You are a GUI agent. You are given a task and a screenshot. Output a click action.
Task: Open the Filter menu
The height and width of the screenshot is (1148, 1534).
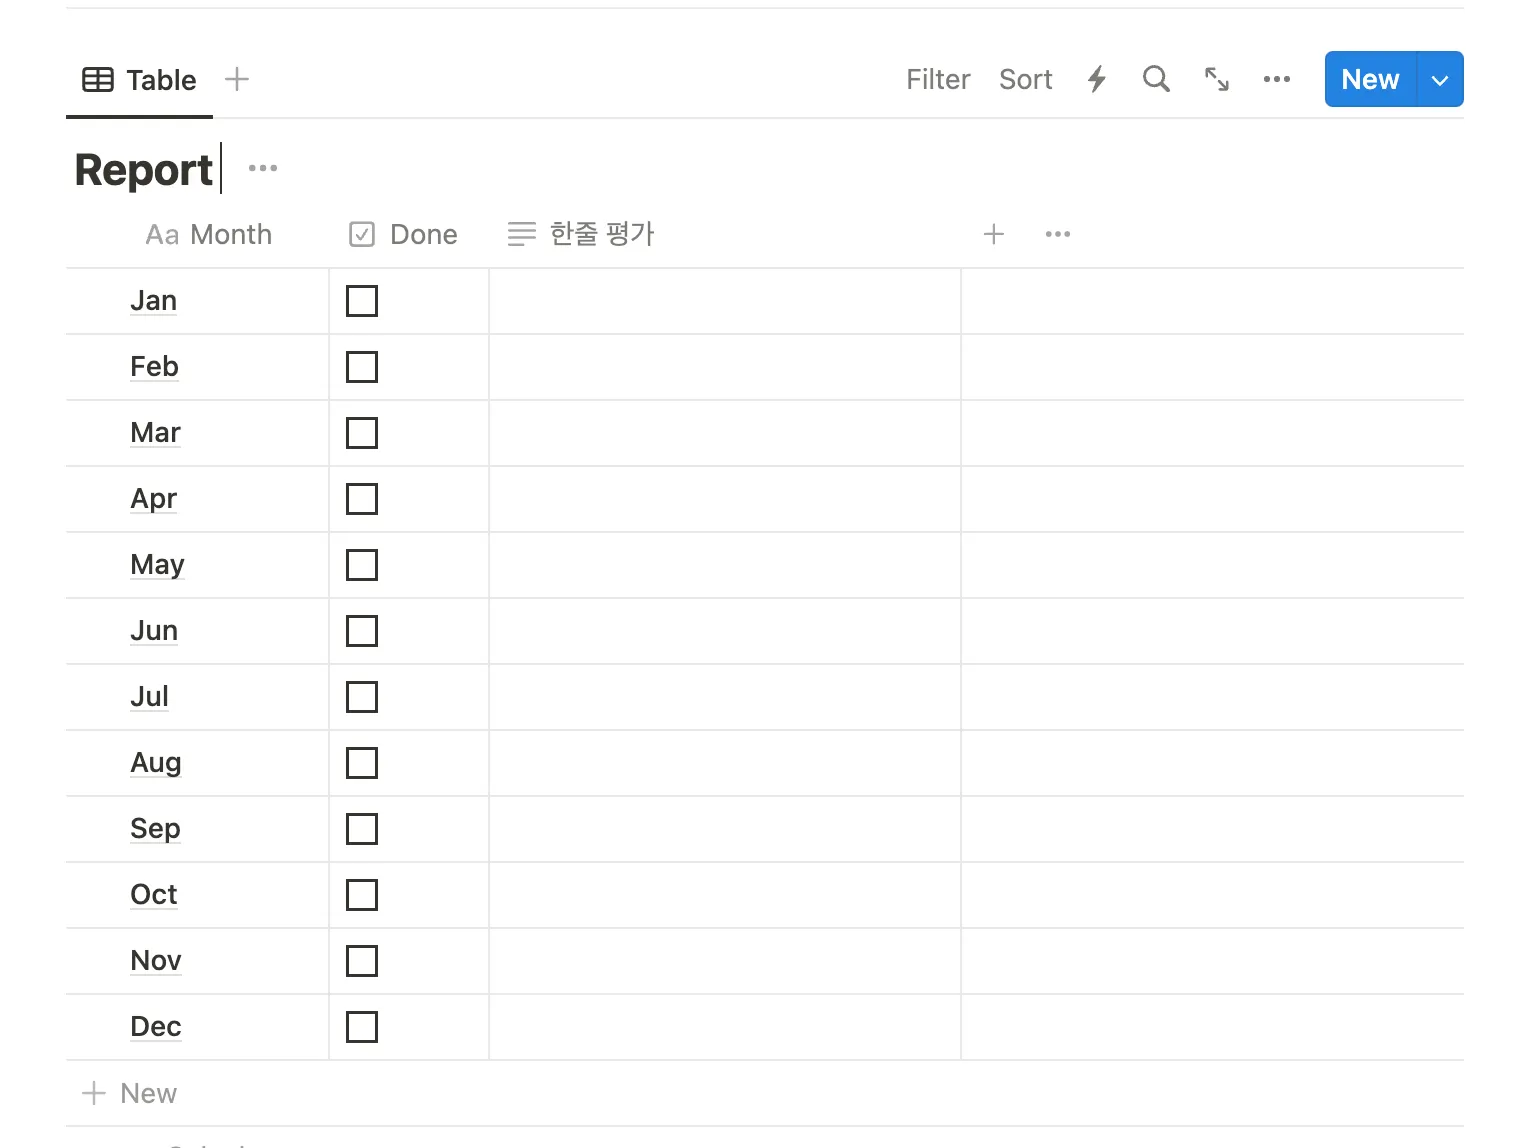click(938, 79)
